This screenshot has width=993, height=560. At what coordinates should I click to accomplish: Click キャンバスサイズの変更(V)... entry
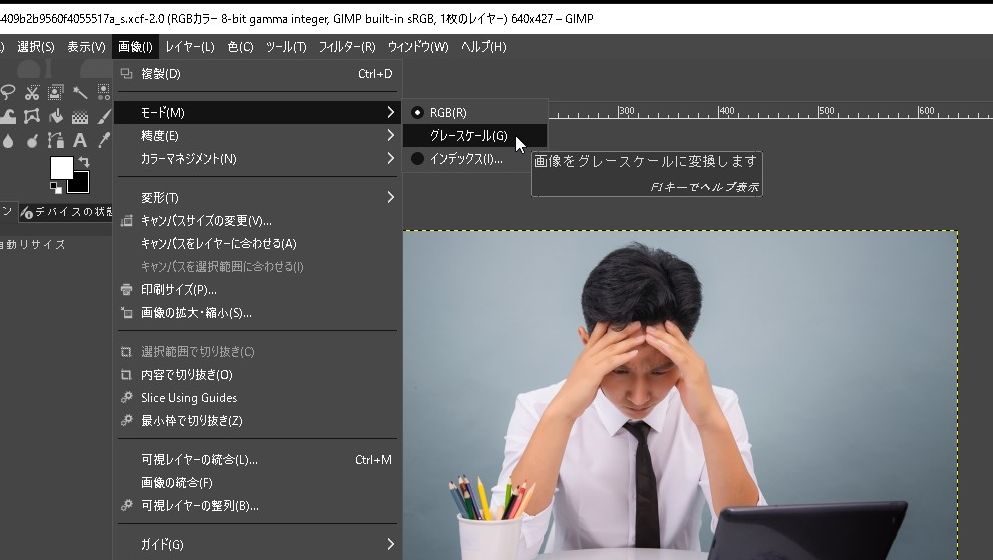206,221
